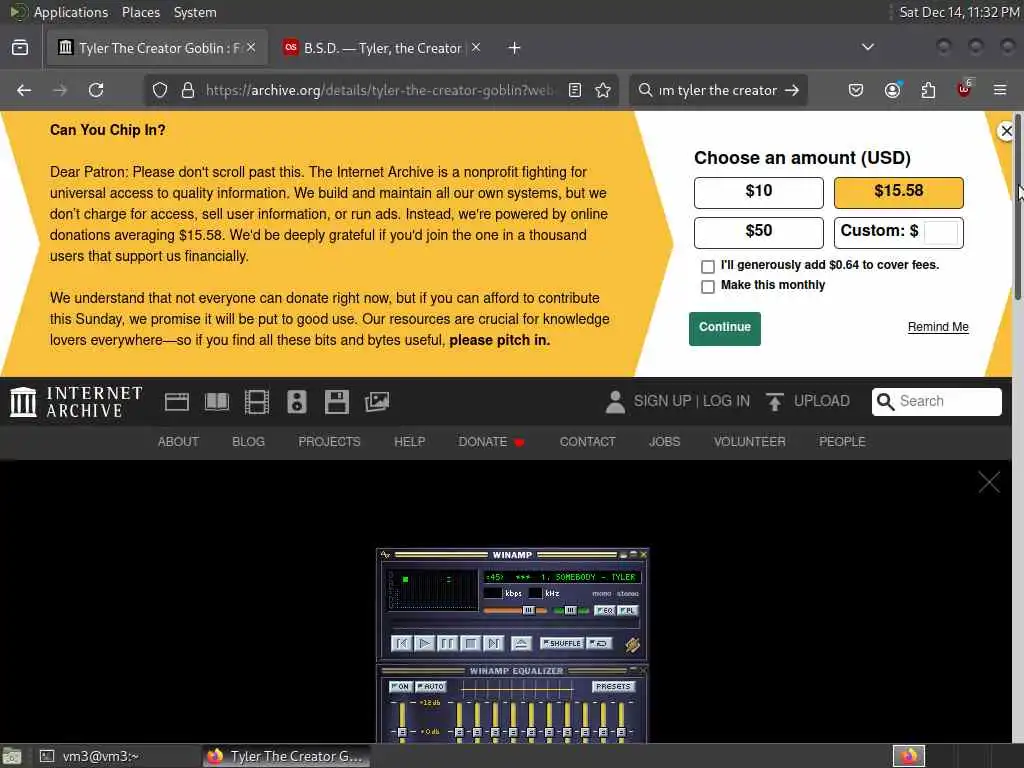Click the Remind Me link
The height and width of the screenshot is (768, 1024).
point(938,327)
